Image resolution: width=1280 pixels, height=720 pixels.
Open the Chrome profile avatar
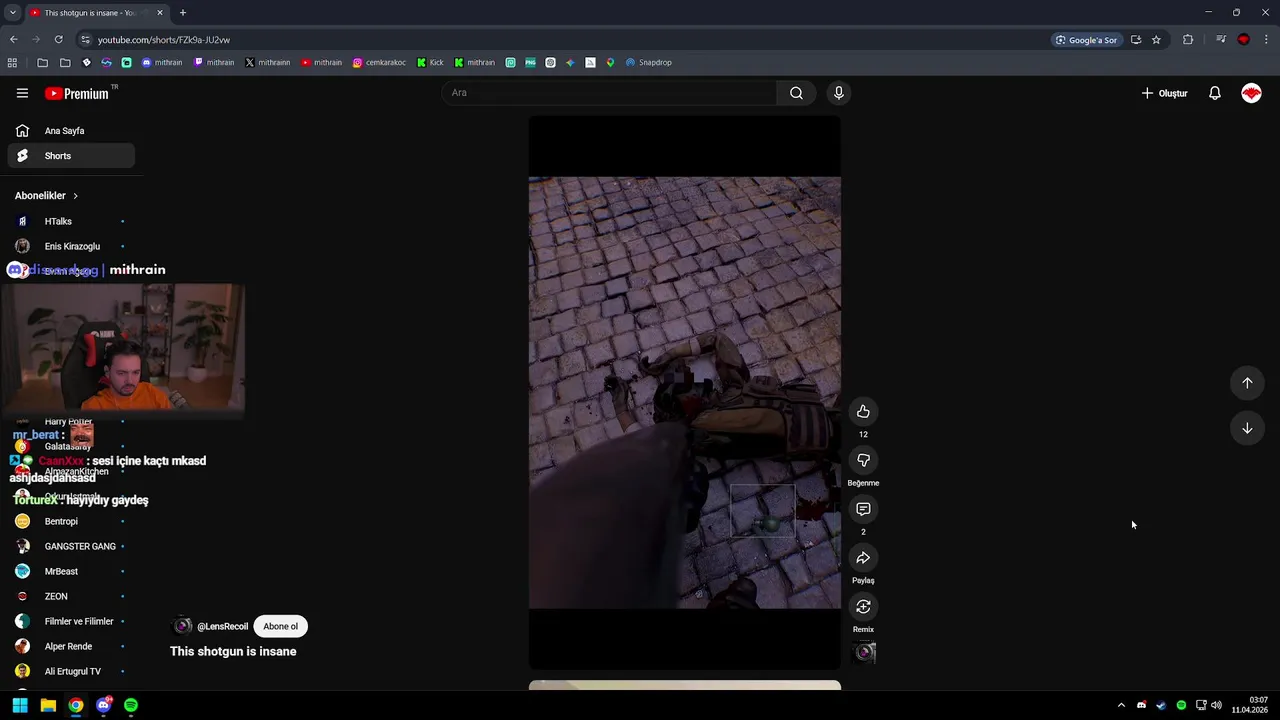(x=1243, y=40)
